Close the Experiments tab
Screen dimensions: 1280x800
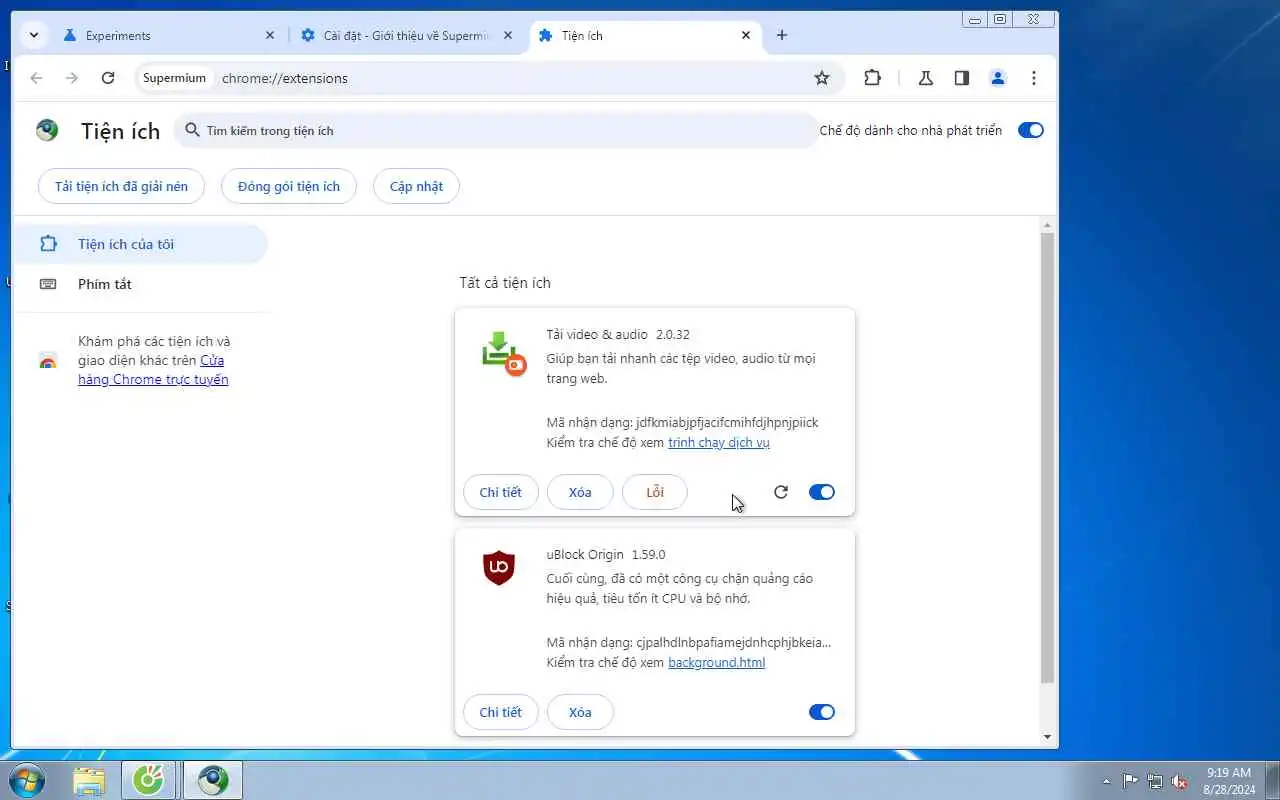(270, 35)
